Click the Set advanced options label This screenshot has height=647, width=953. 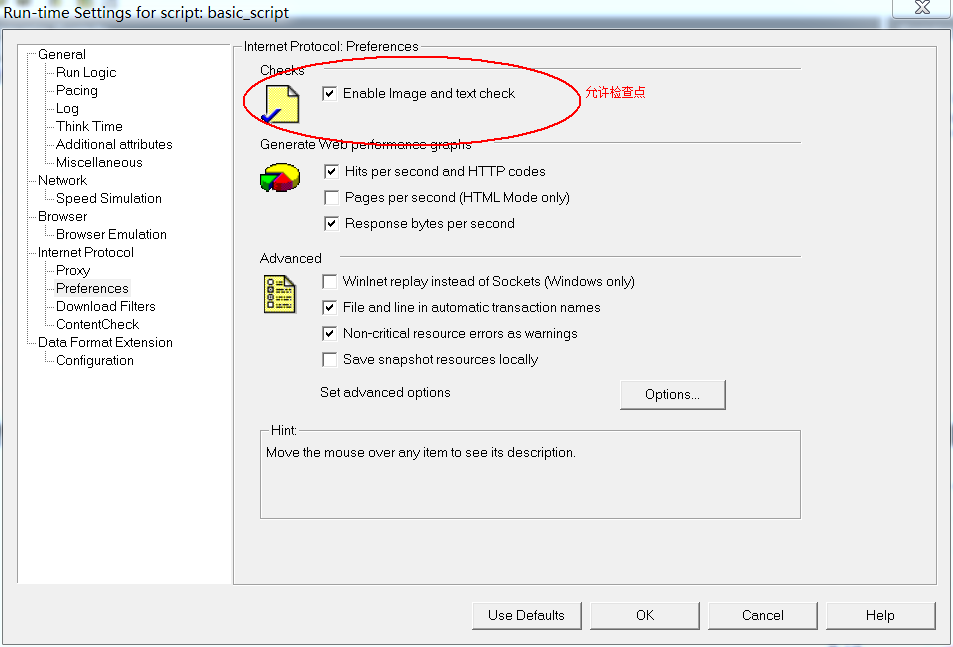click(x=385, y=392)
